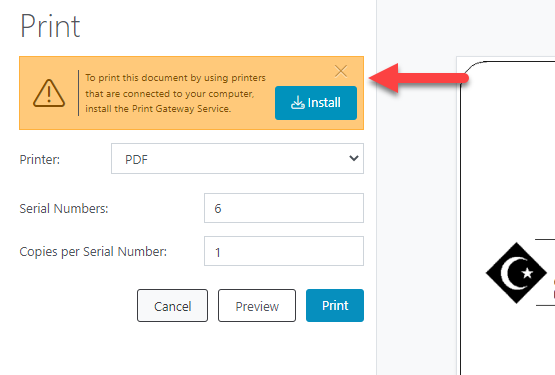The image size is (555, 375).
Task: Click the Print page heading
Action: 50,26
